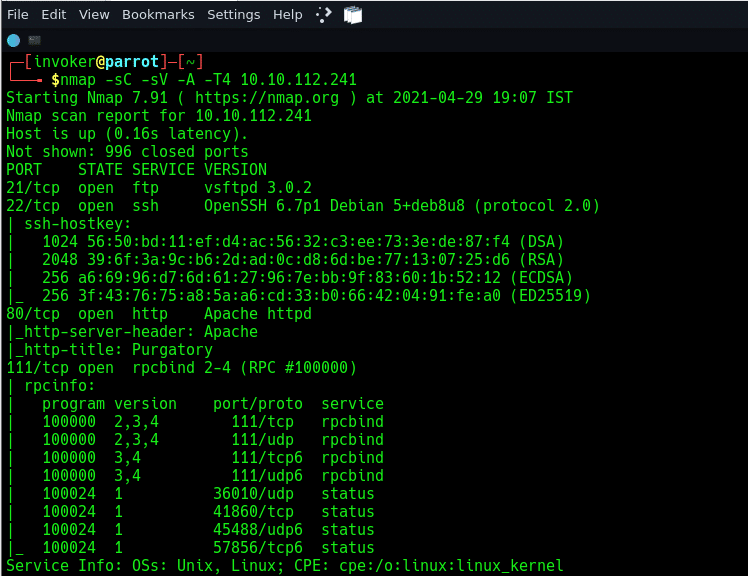The image size is (748, 576).
Task: Click the 'Service Info: OSs: Unix, Linux' line
Action: coord(285,566)
